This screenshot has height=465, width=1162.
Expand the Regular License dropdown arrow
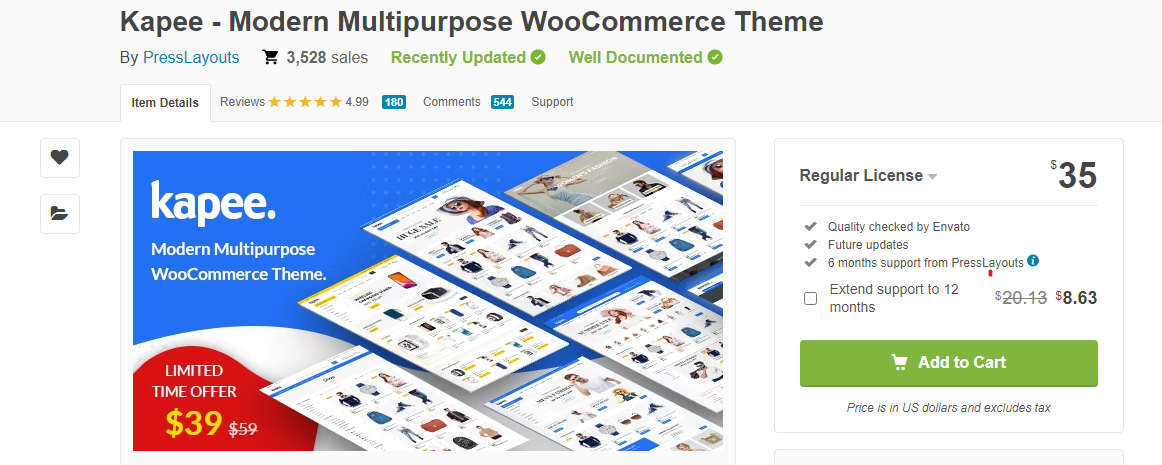932,177
